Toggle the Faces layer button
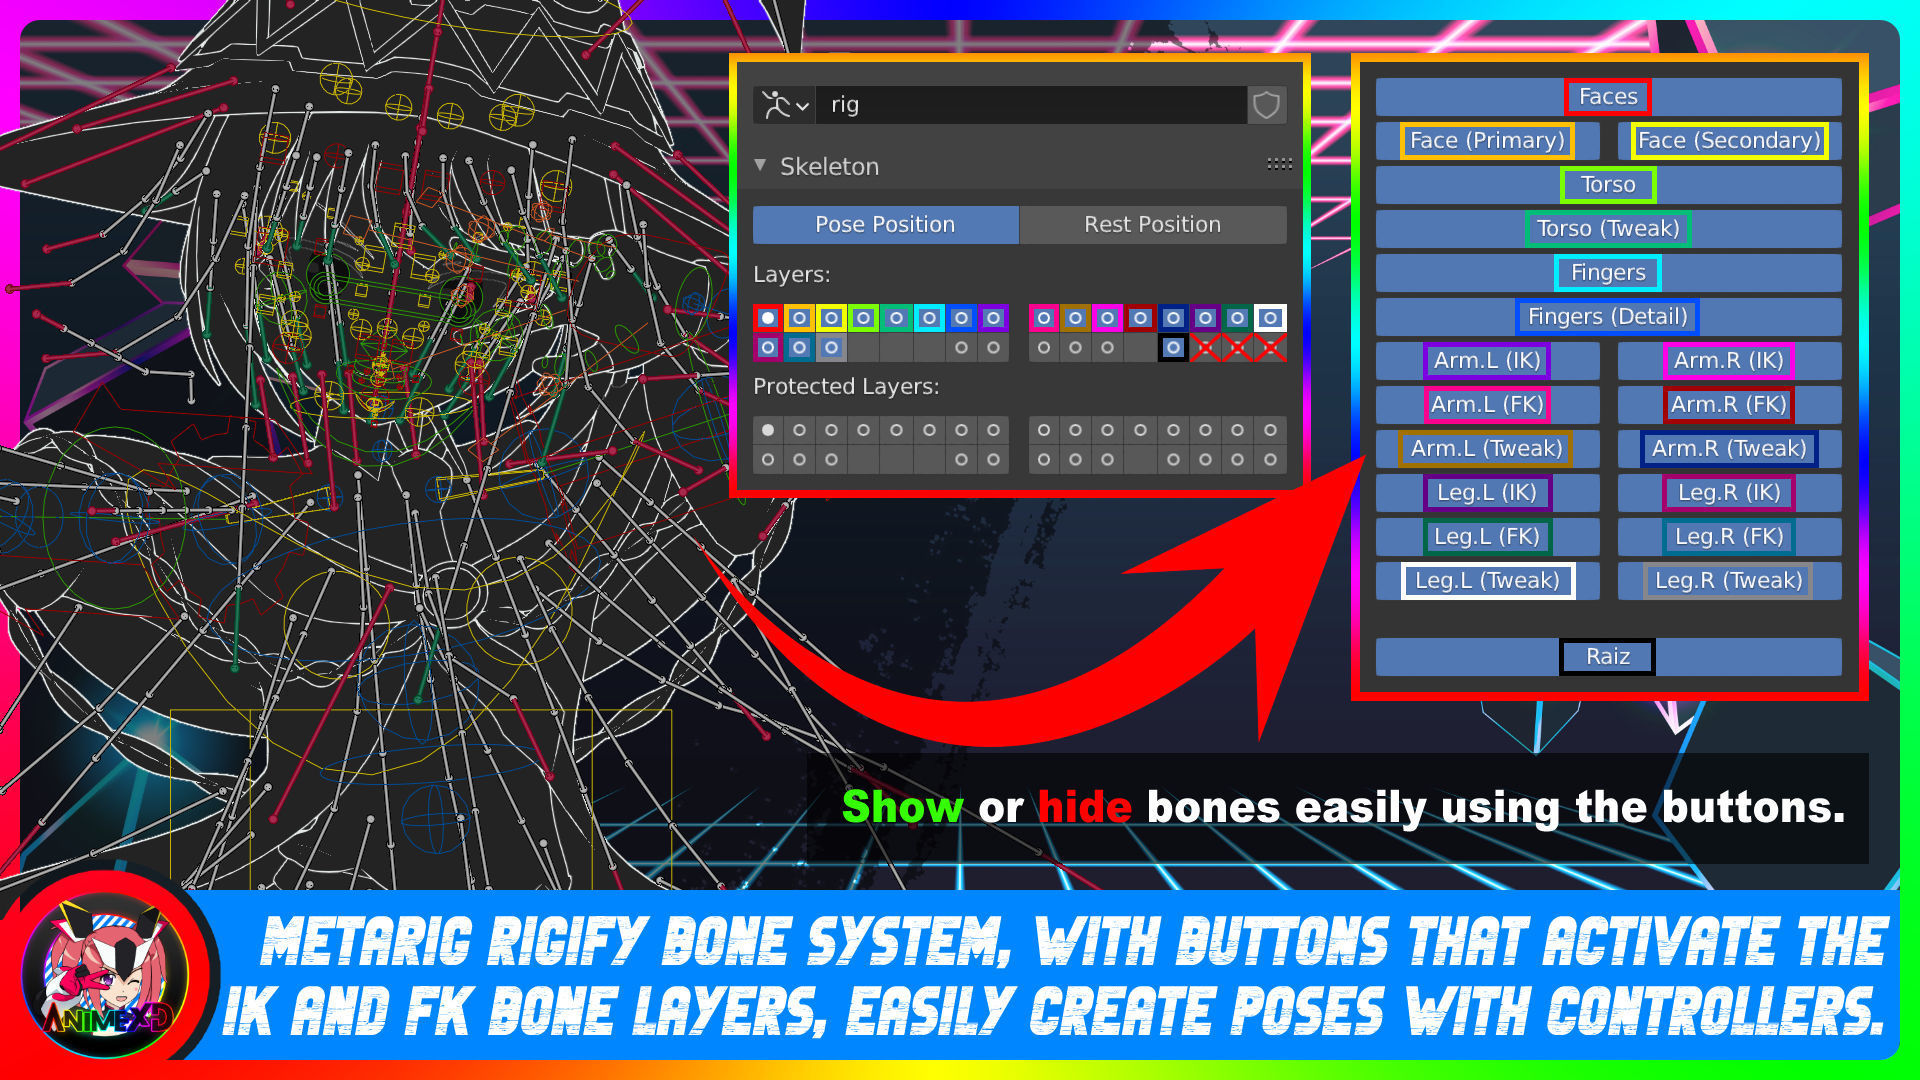Image resolution: width=1920 pixels, height=1080 pixels. coord(1607,97)
